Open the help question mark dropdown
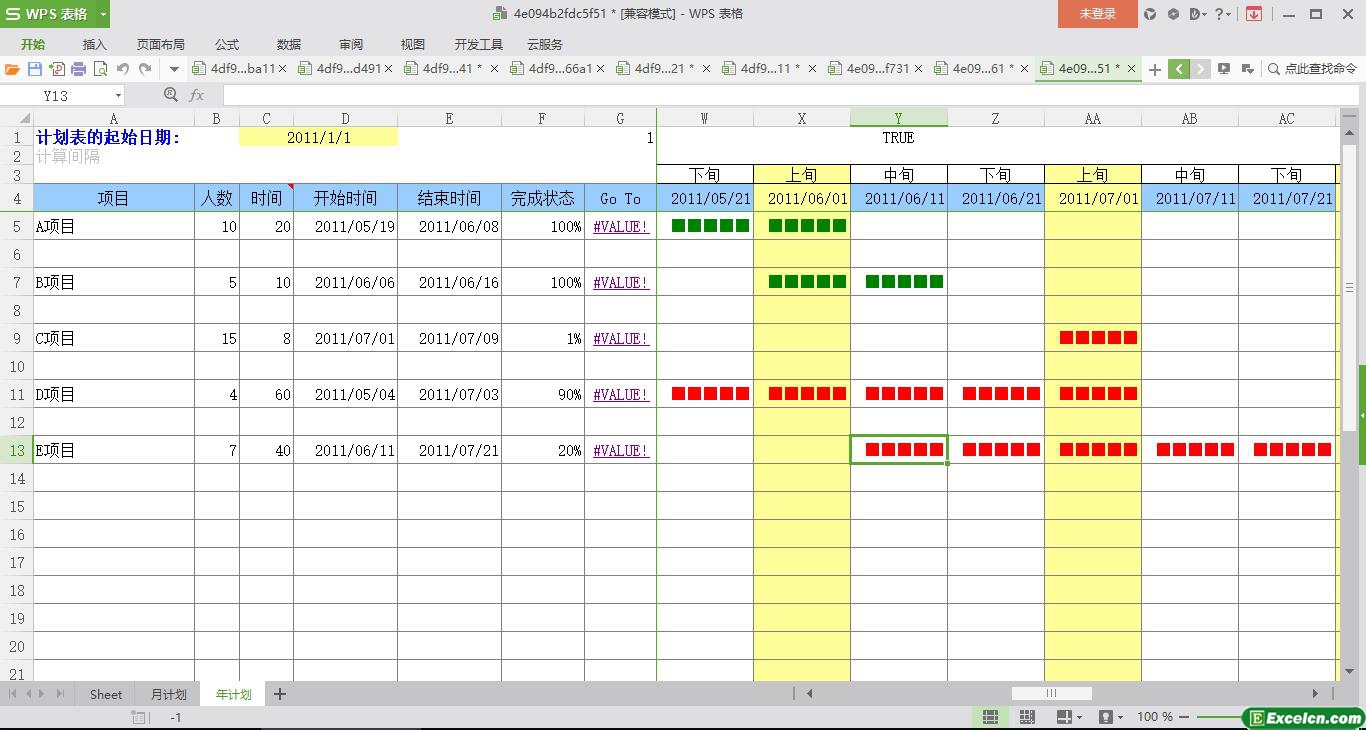This screenshot has width=1366, height=730. pyautogui.click(x=1223, y=14)
